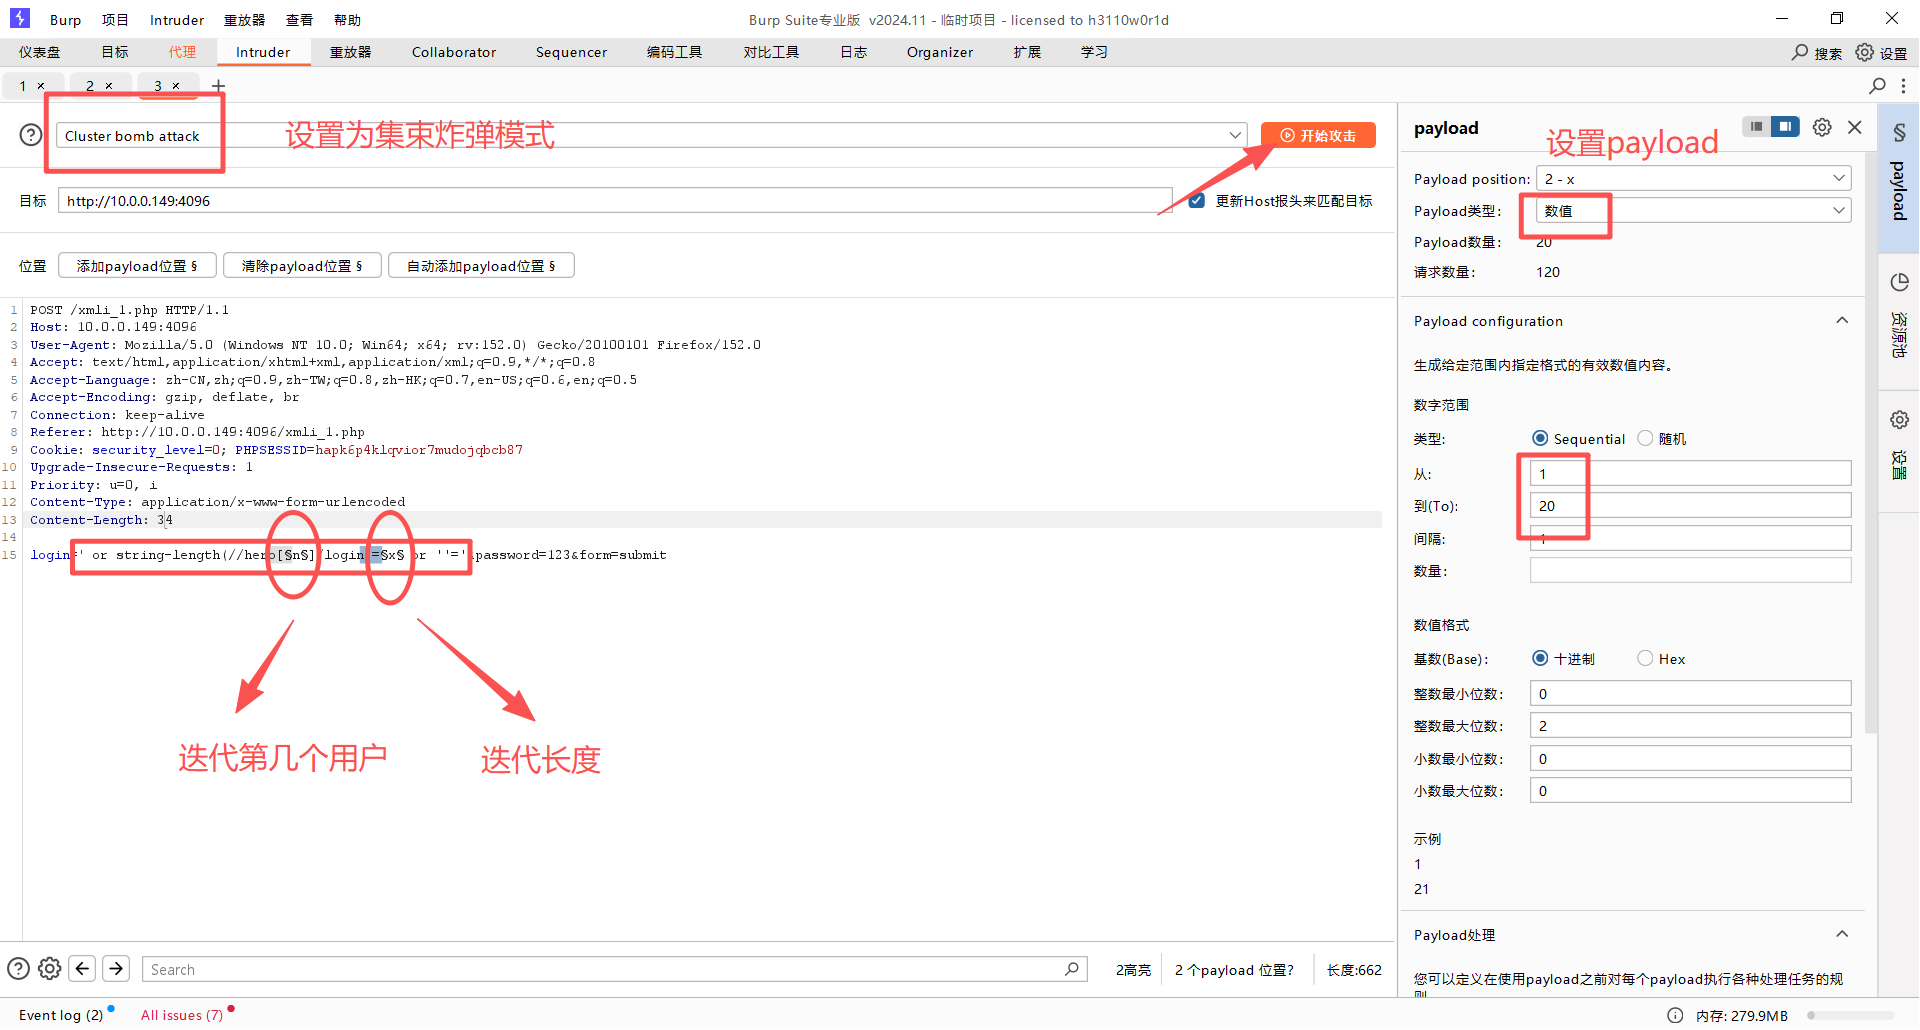Click the 从 (from) number field
The height and width of the screenshot is (1030, 1920).
[x=1690, y=473]
